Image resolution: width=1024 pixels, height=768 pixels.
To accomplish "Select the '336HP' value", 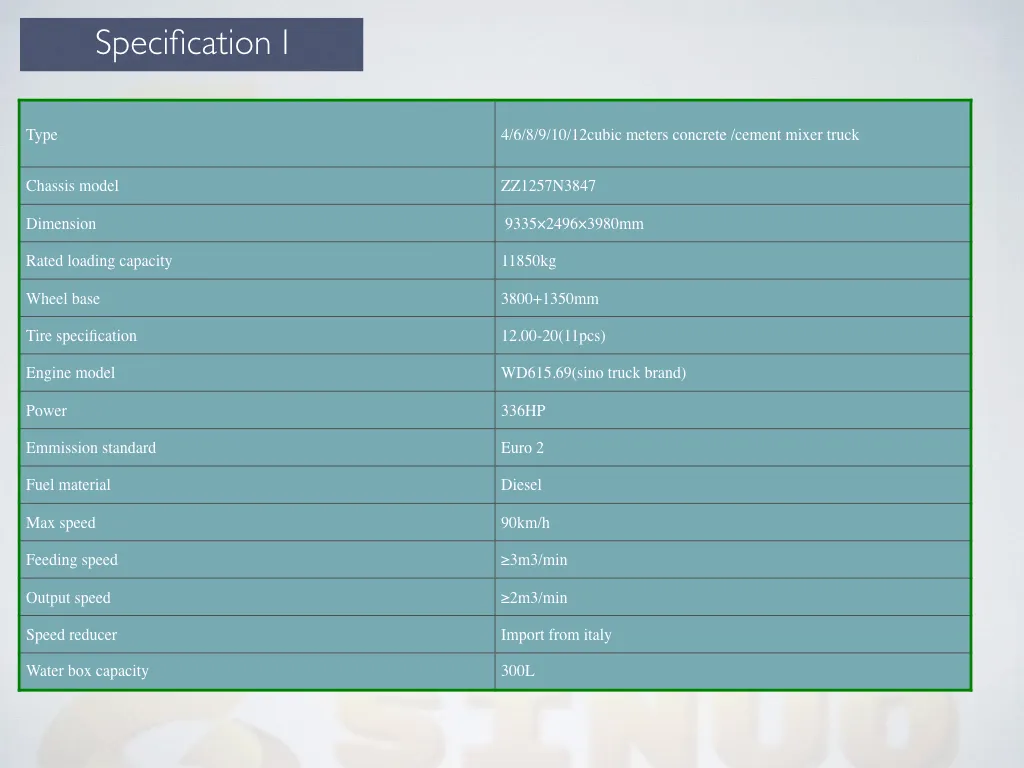I will [x=523, y=411].
